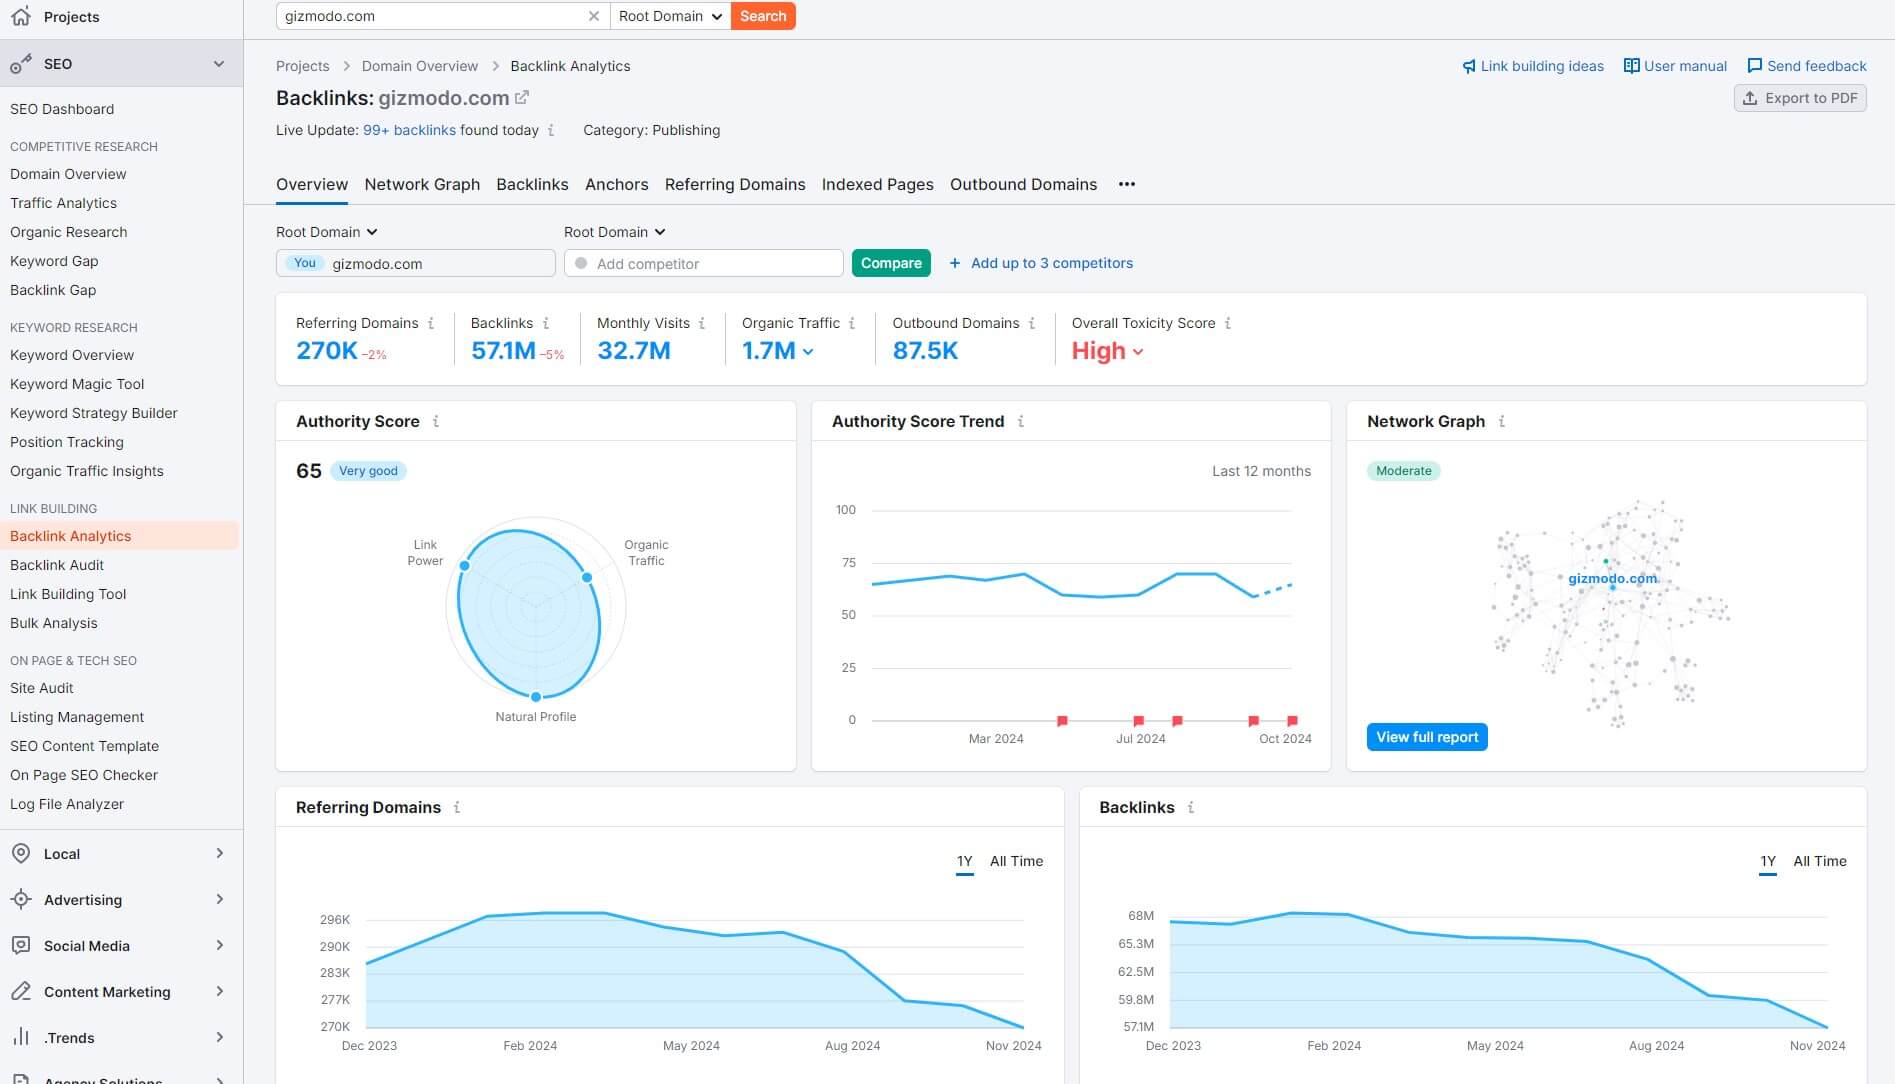Open the Referring Domains chart info icon
This screenshot has height=1084, width=1895.
(x=457, y=807)
